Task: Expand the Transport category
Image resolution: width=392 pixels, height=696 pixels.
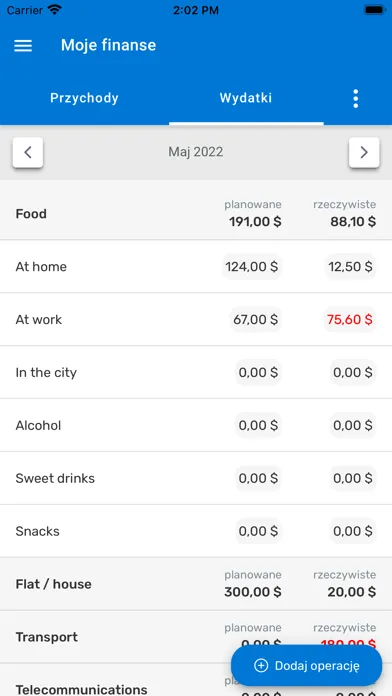Action: (196, 637)
